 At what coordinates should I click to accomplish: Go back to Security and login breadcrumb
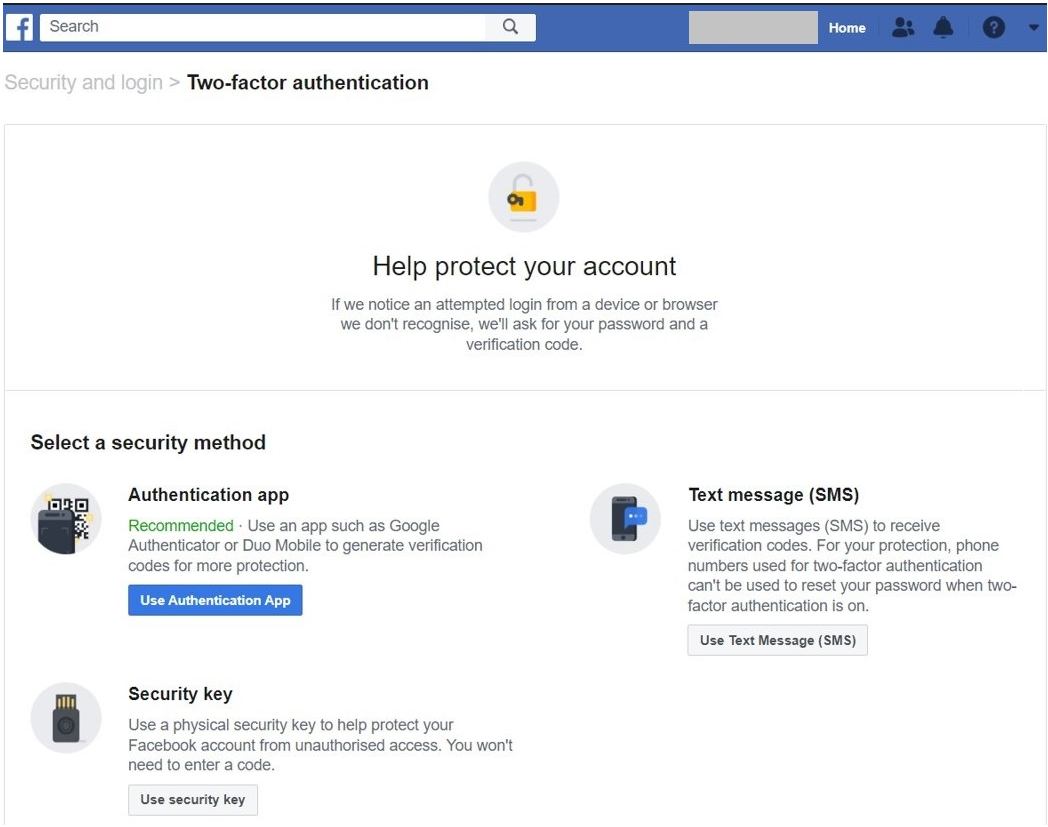tap(83, 83)
